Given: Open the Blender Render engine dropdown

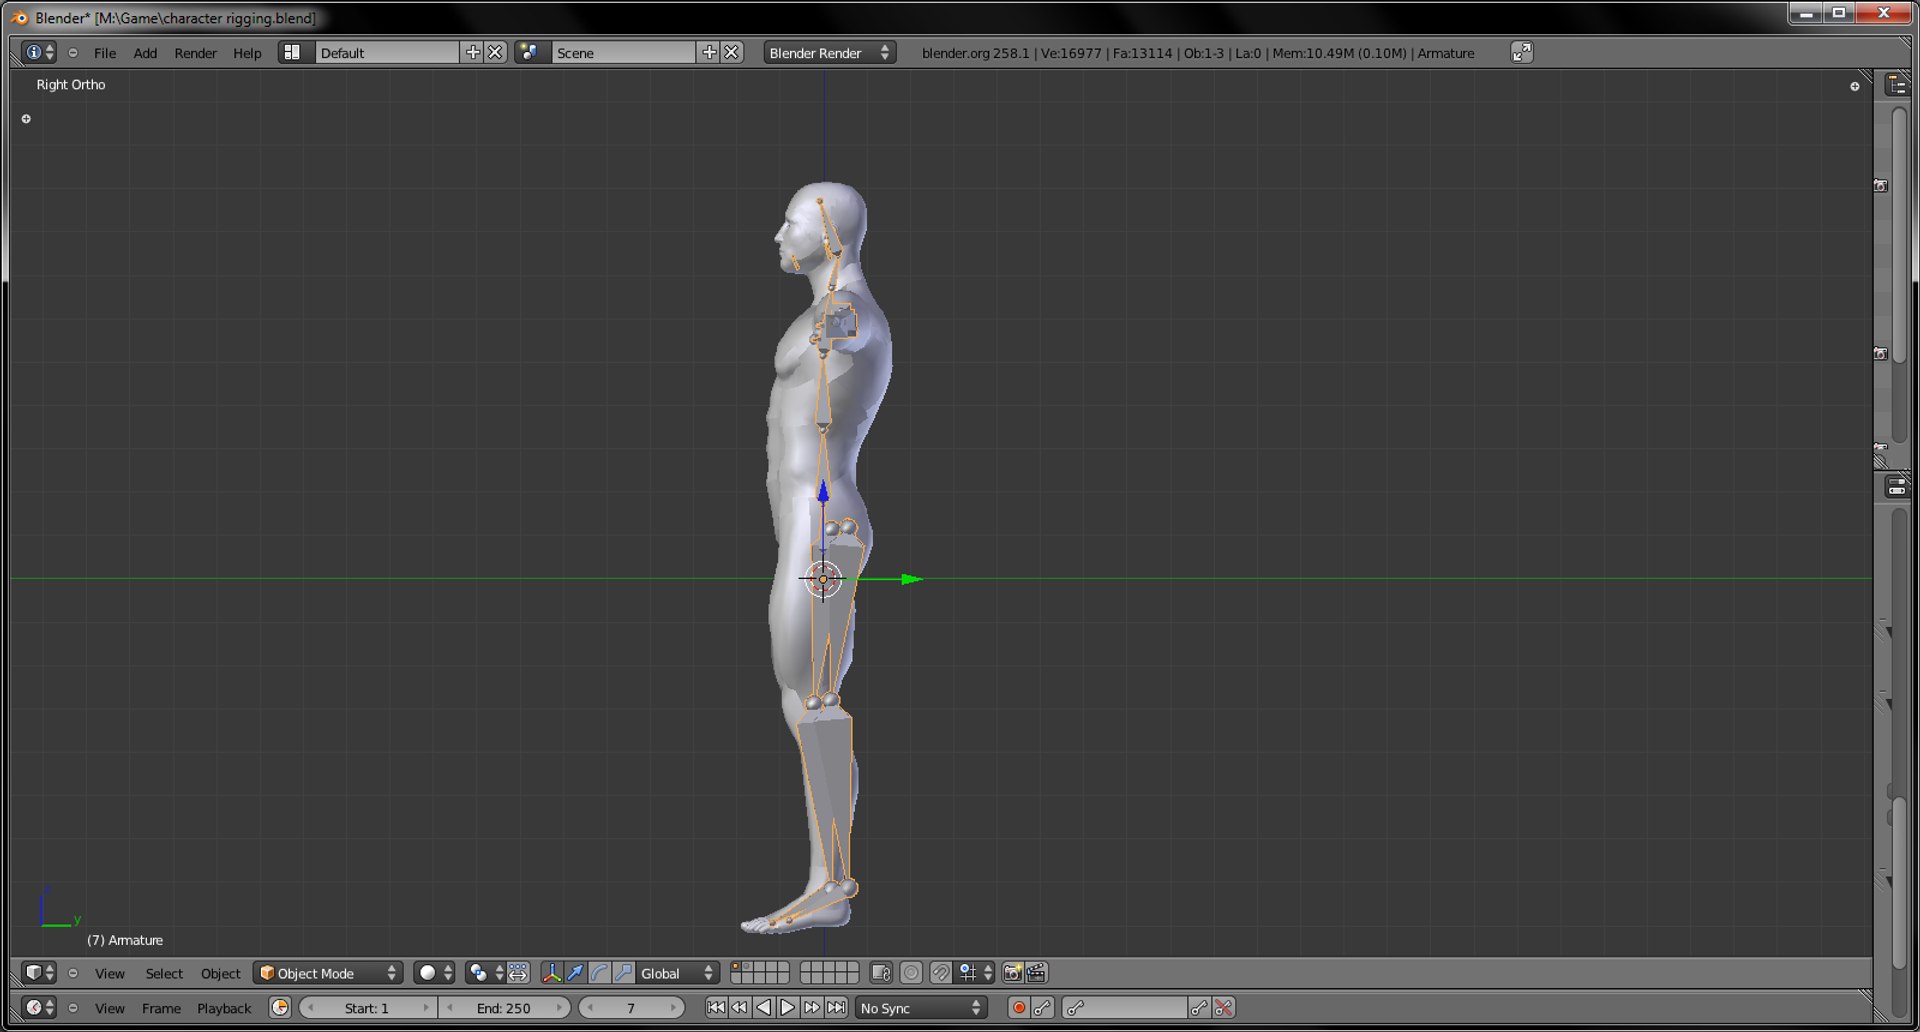Looking at the screenshot, I should (x=829, y=53).
